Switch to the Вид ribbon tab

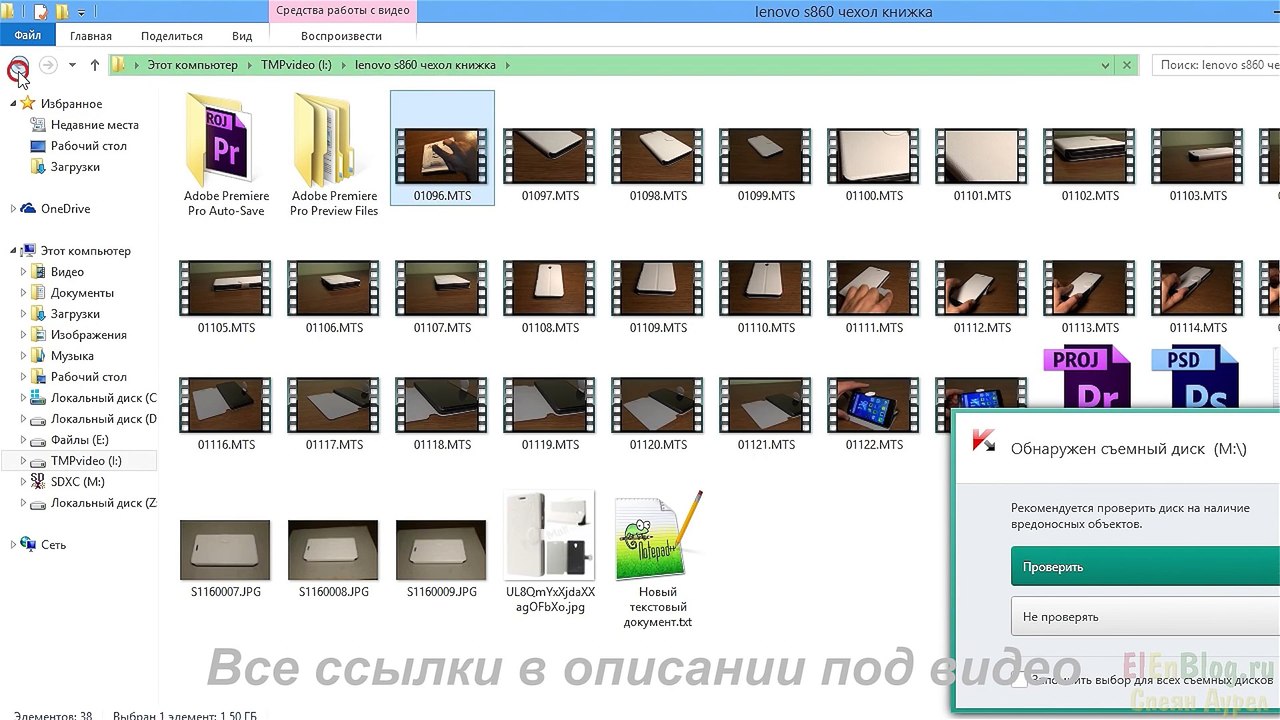pos(242,36)
